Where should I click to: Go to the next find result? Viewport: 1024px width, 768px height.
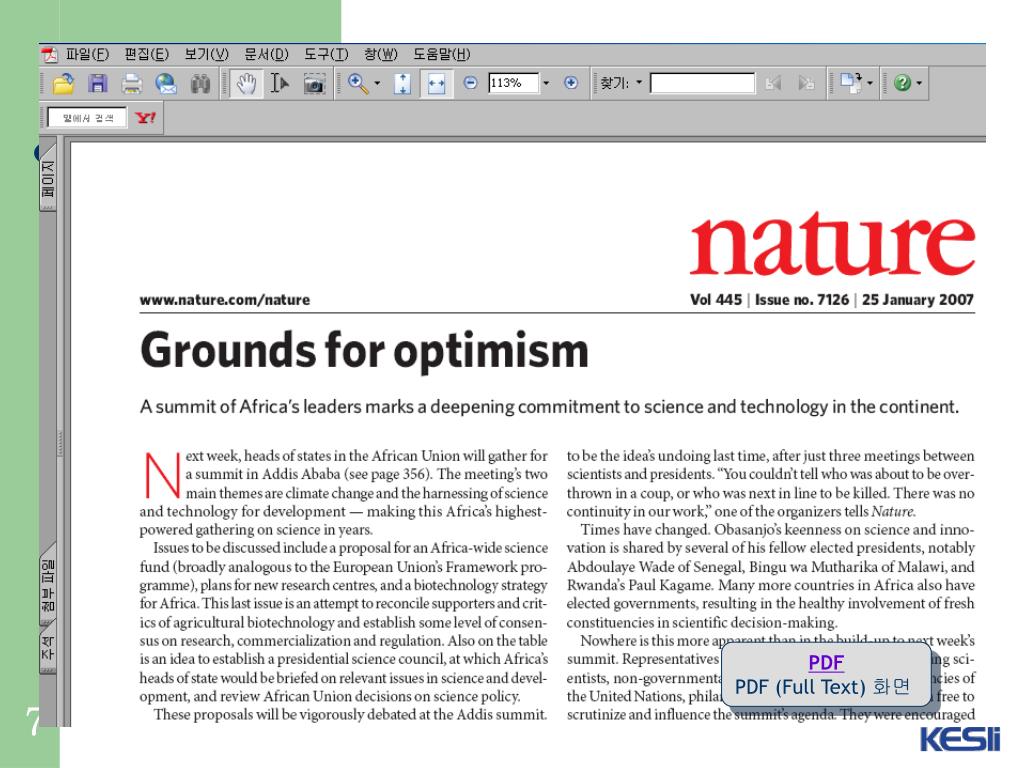(806, 83)
